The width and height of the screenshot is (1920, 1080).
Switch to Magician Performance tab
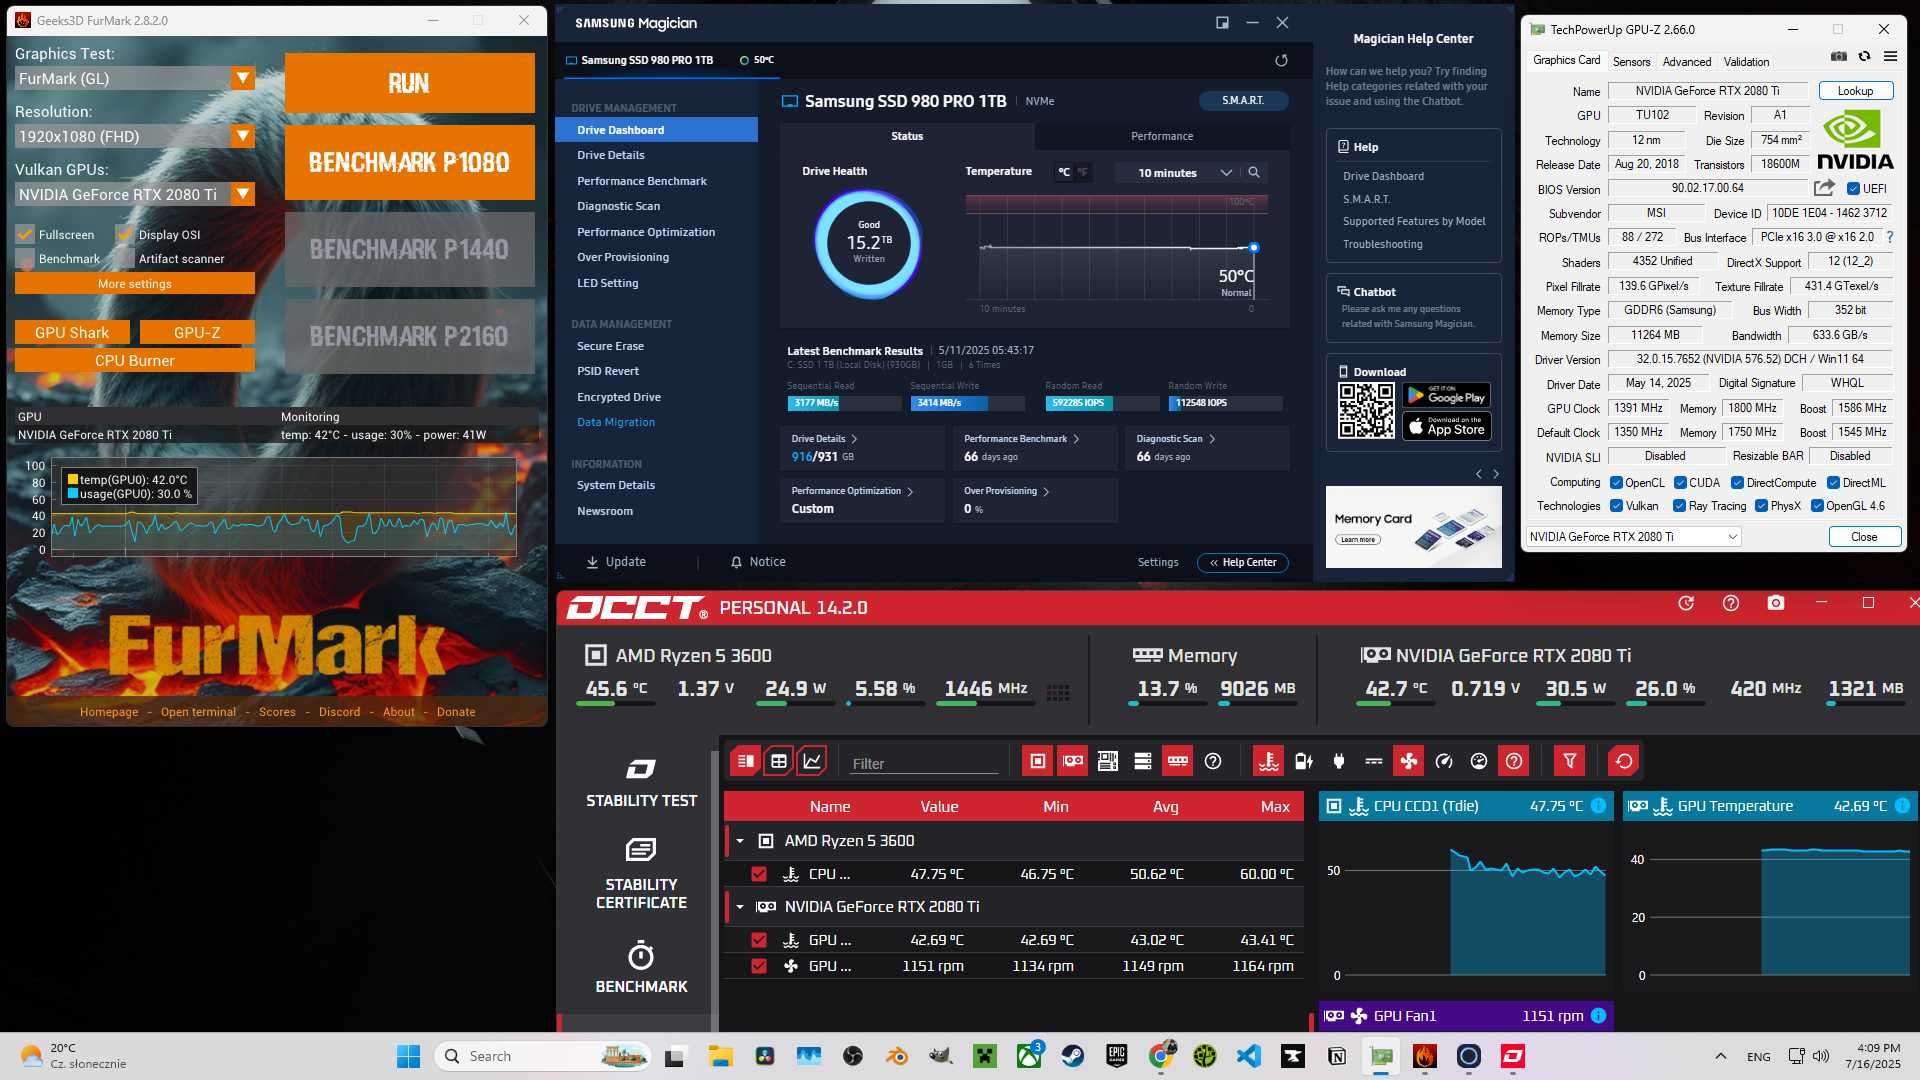pos(1162,136)
